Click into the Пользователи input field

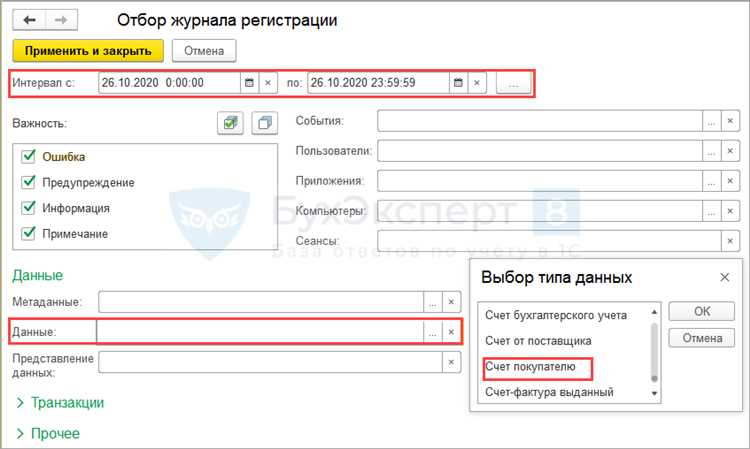(540, 151)
